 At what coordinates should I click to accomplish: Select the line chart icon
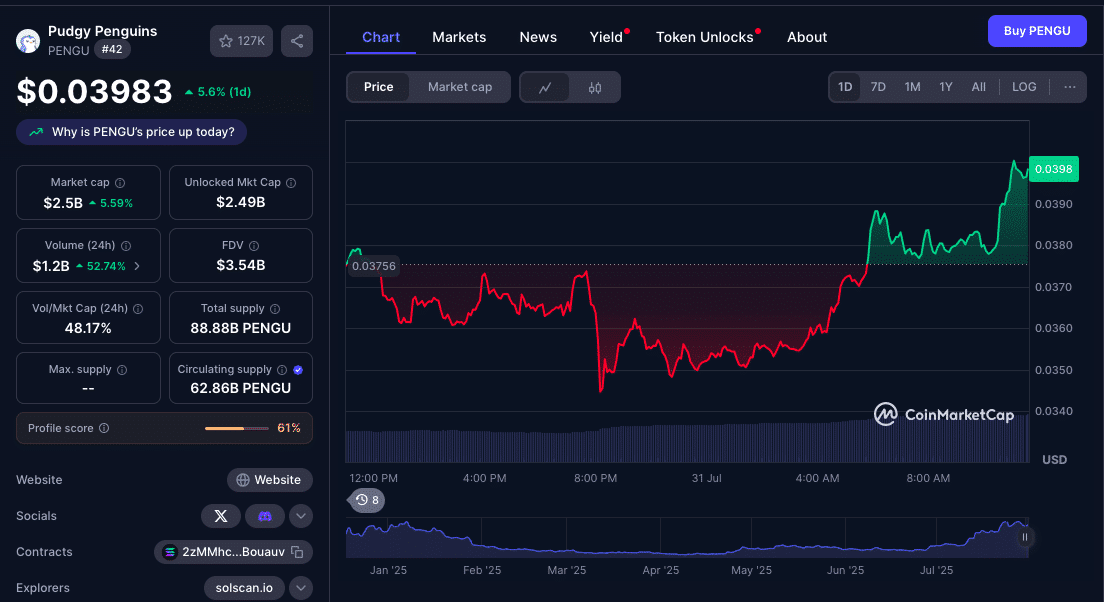tap(545, 87)
